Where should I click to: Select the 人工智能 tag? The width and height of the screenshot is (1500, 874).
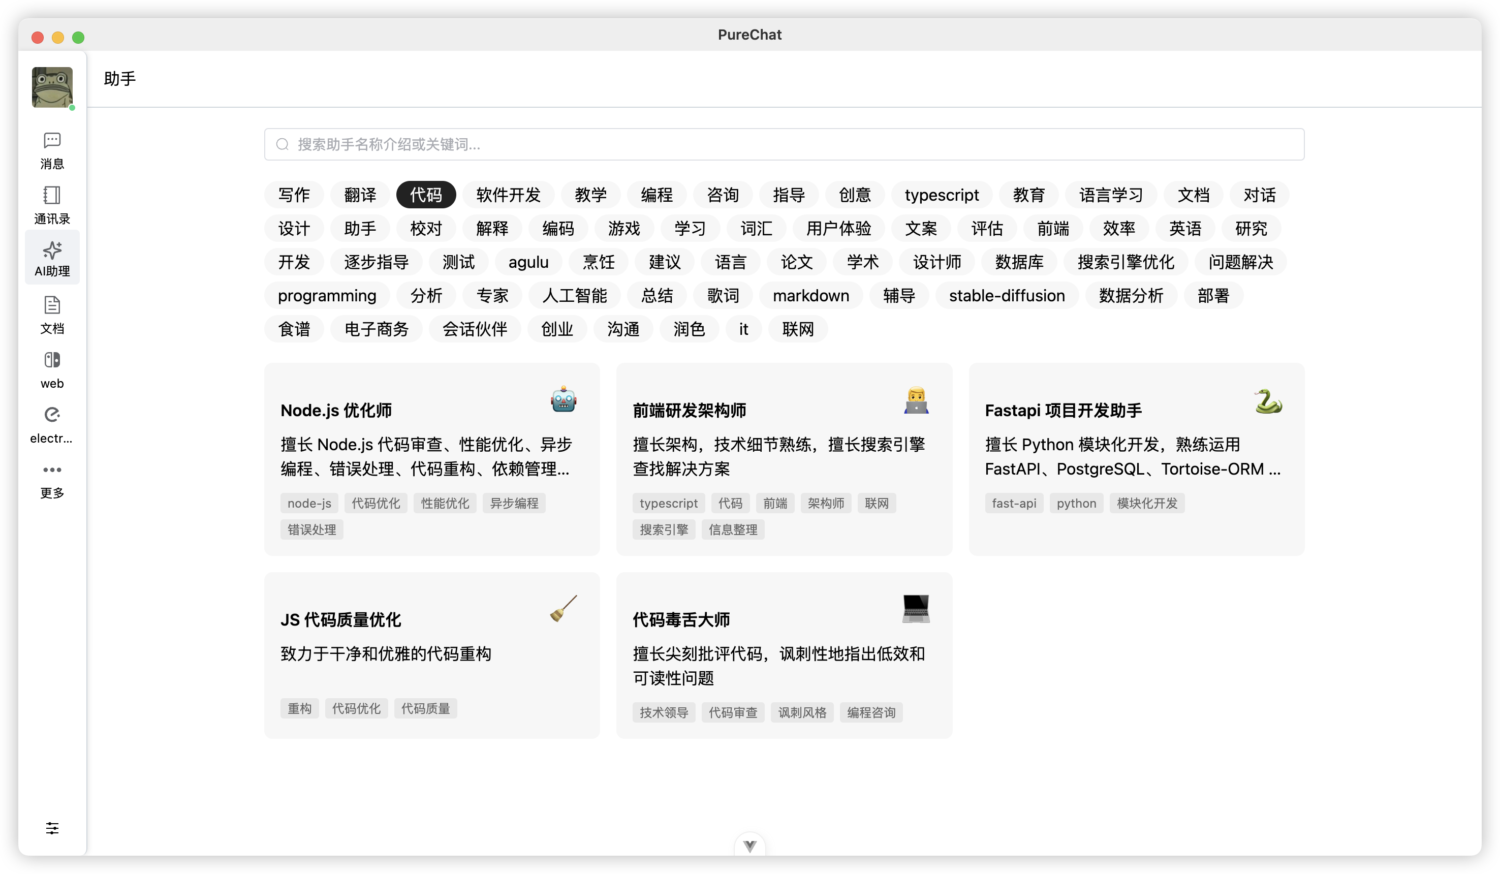click(575, 296)
